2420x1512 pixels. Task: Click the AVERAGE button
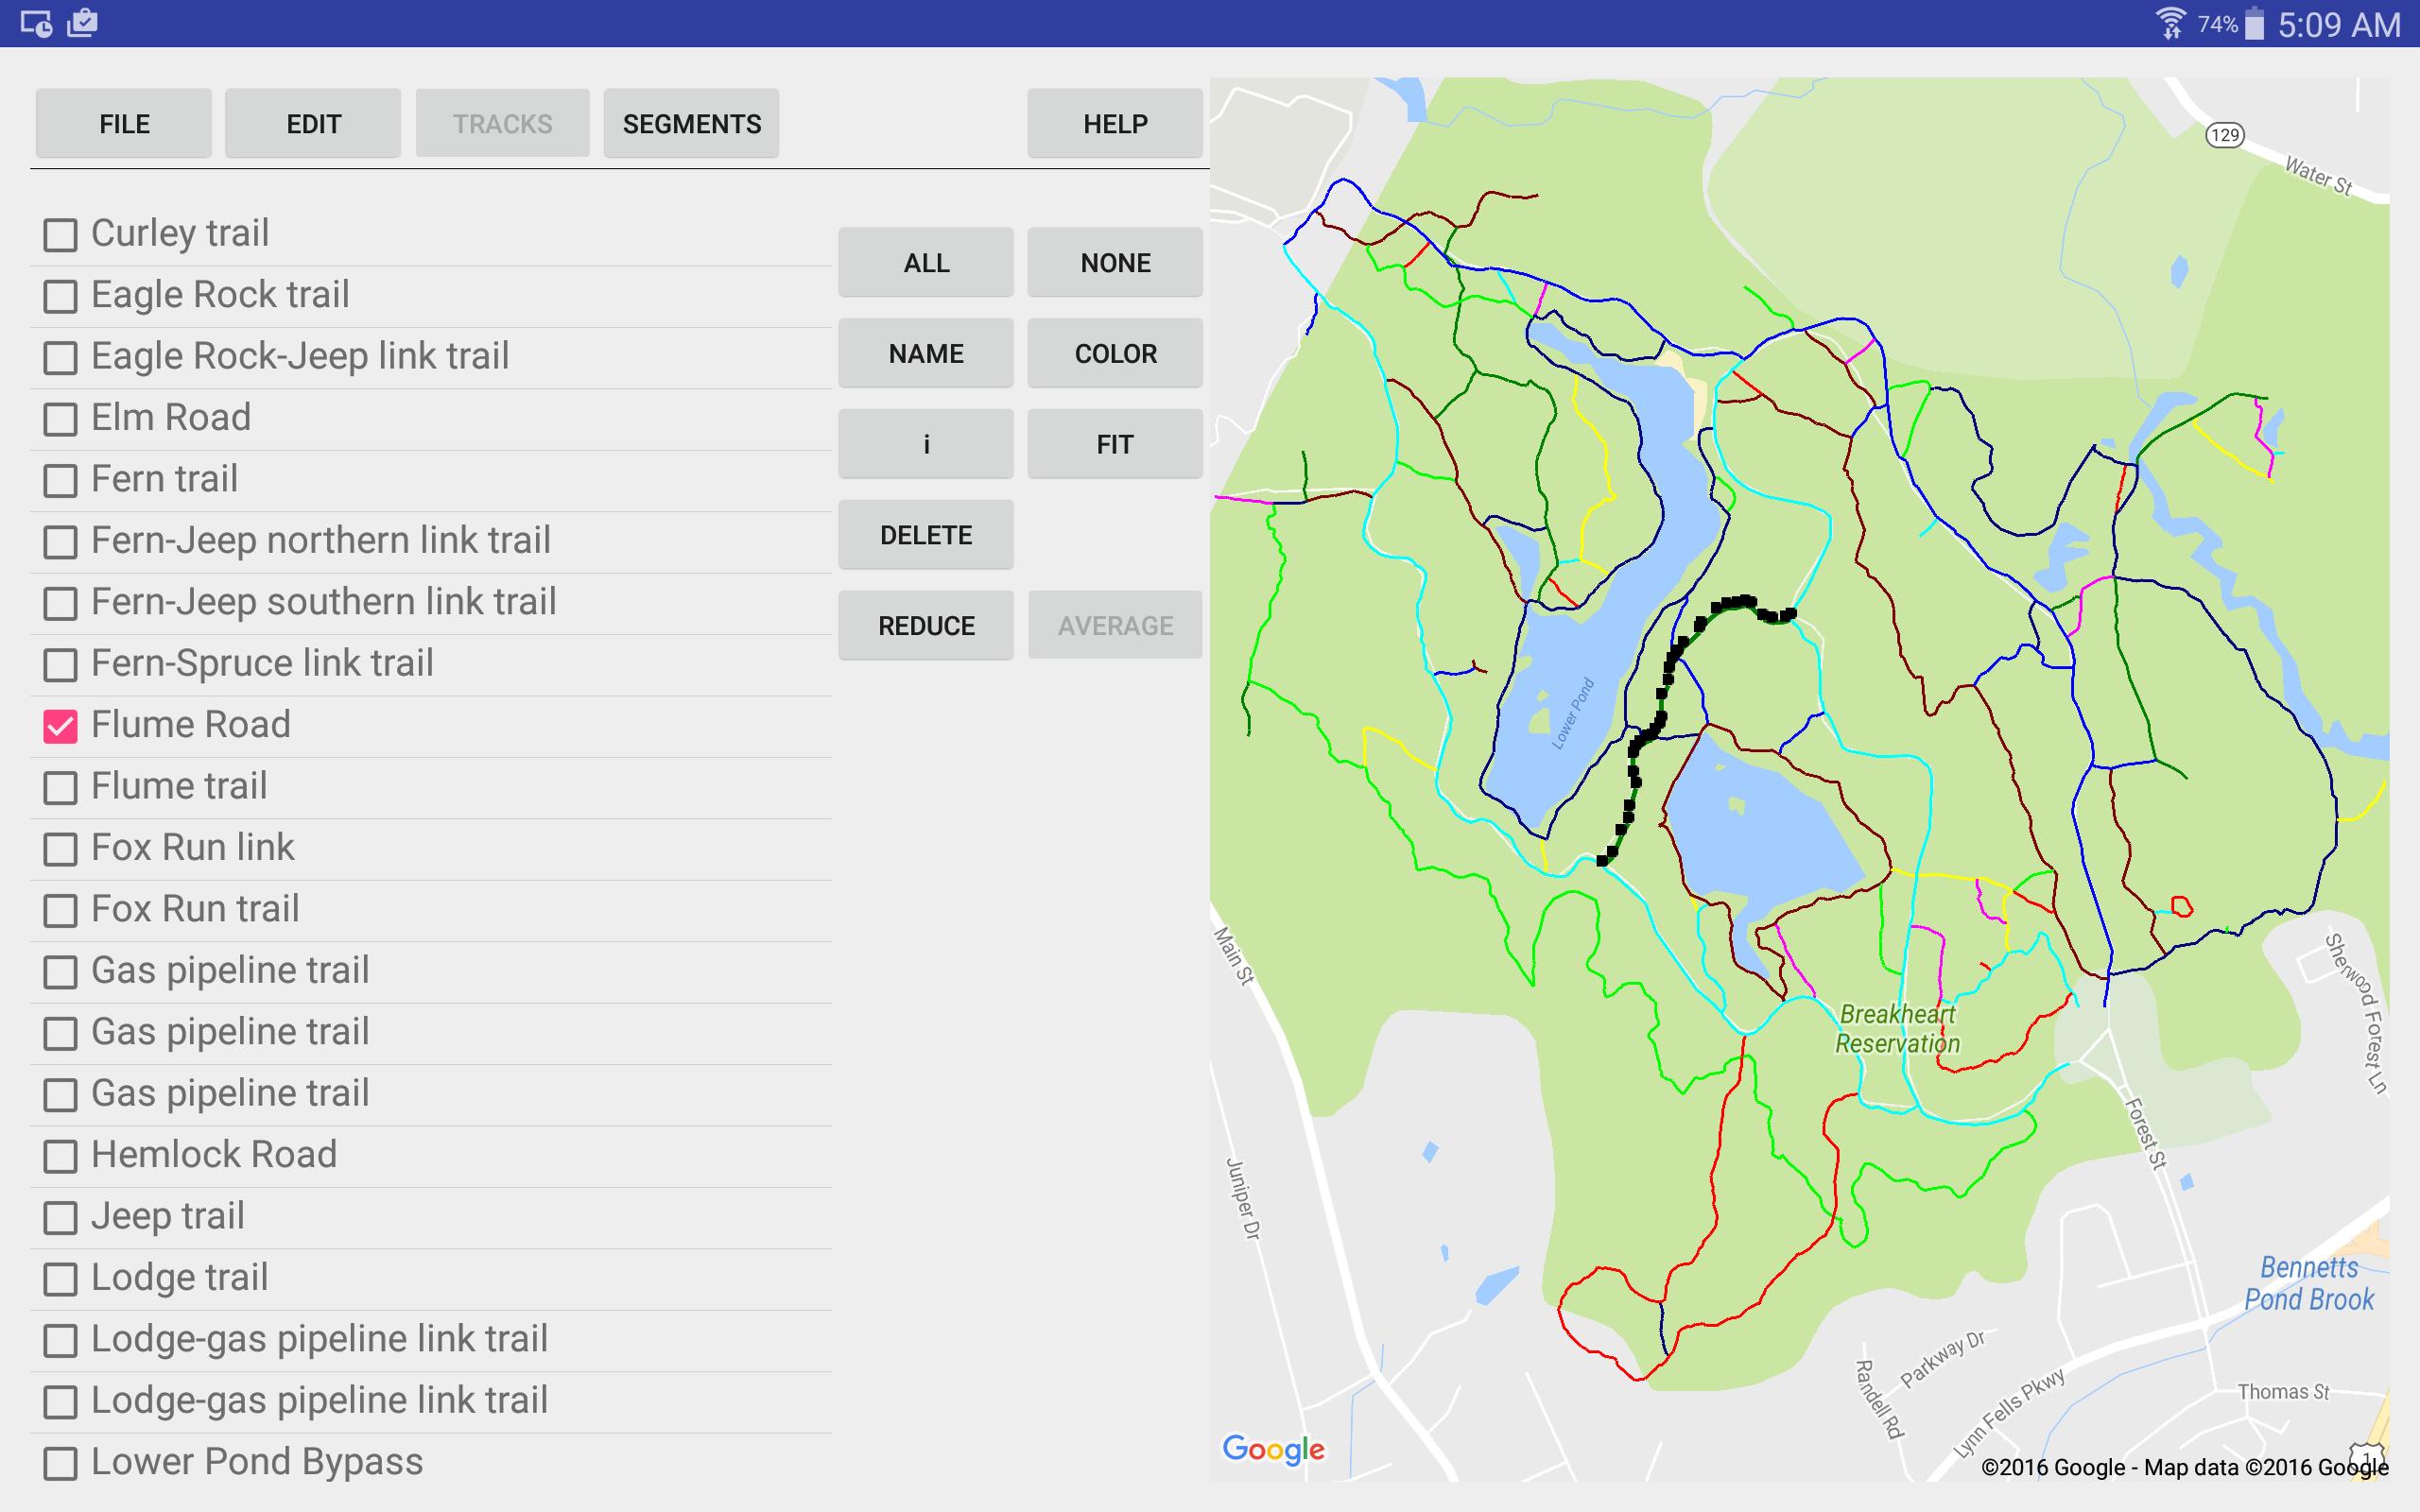[1115, 625]
